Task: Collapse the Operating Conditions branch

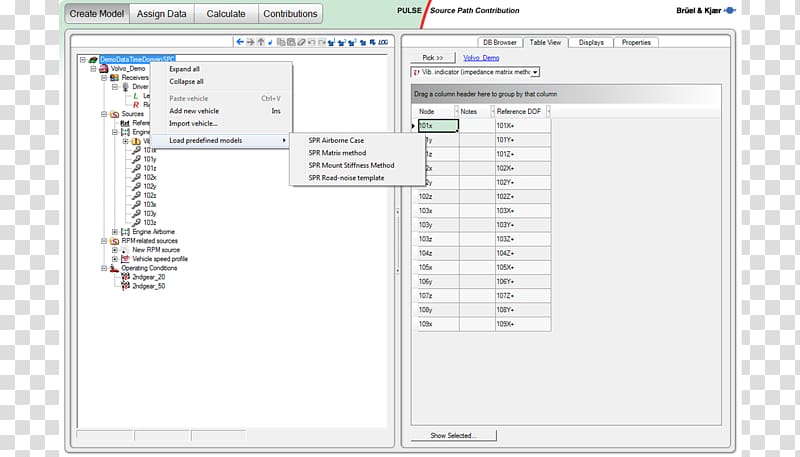Action: coord(104,268)
